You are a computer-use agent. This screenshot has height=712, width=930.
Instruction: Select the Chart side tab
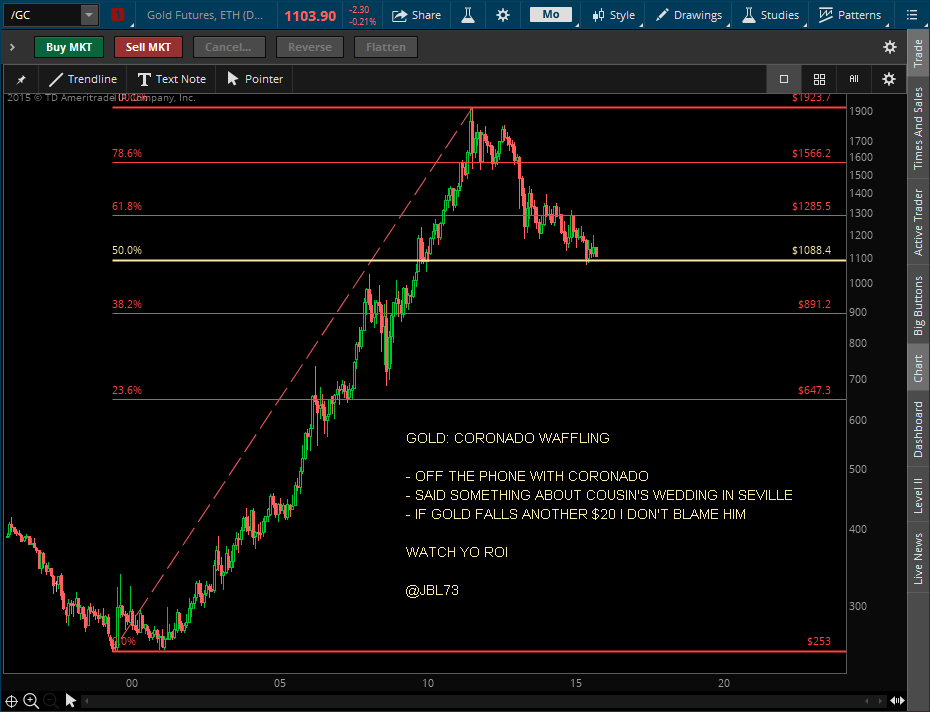click(x=918, y=367)
